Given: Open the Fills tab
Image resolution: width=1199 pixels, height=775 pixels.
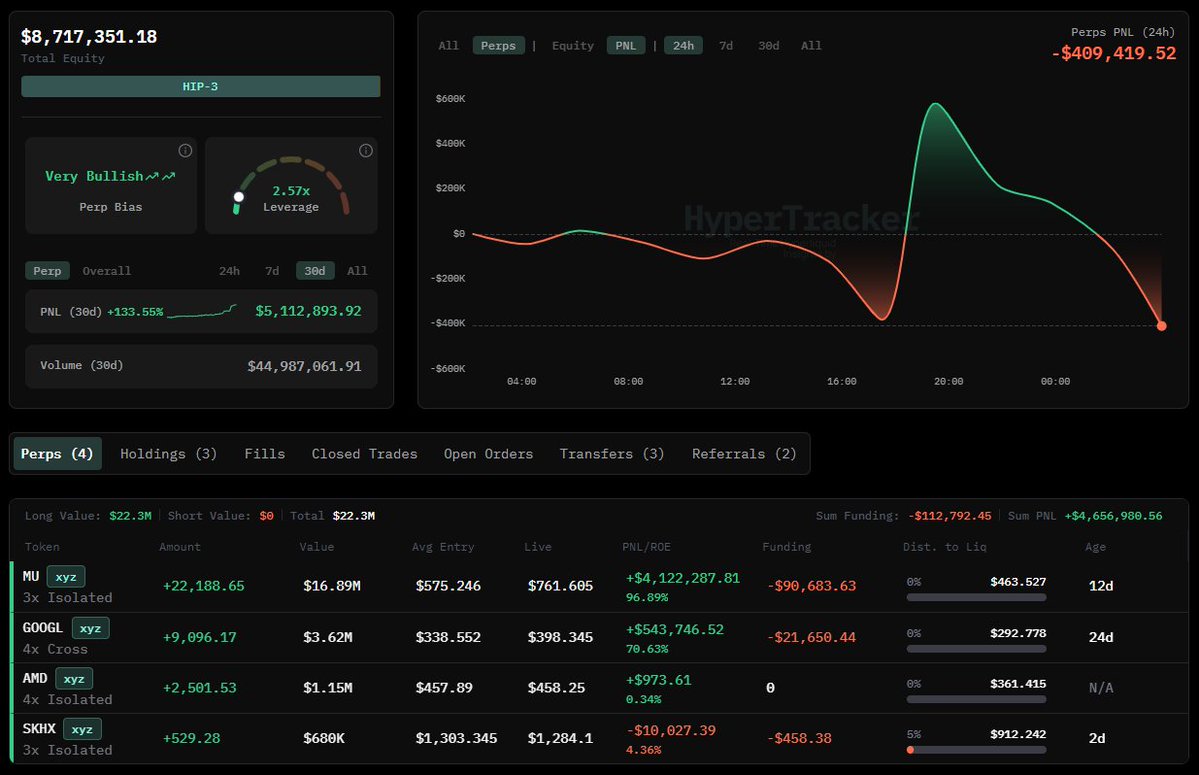Looking at the screenshot, I should 265,454.
